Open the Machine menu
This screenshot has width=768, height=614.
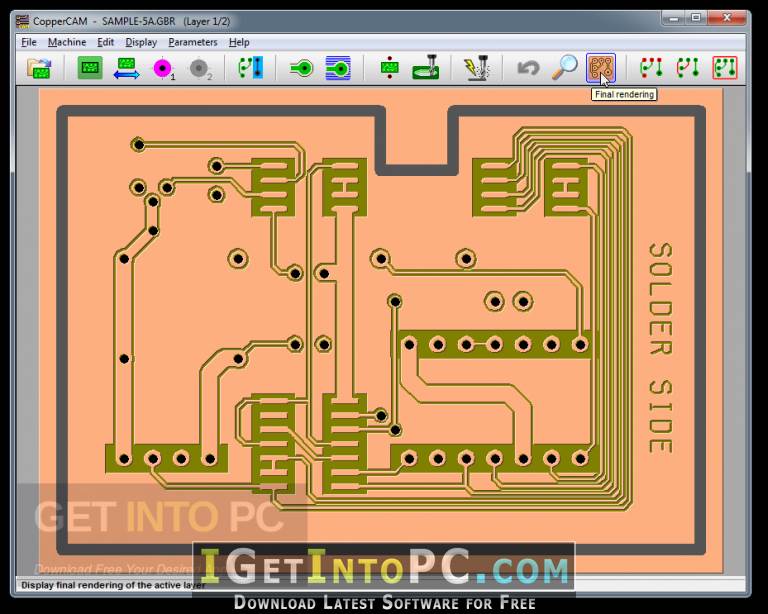click(67, 42)
